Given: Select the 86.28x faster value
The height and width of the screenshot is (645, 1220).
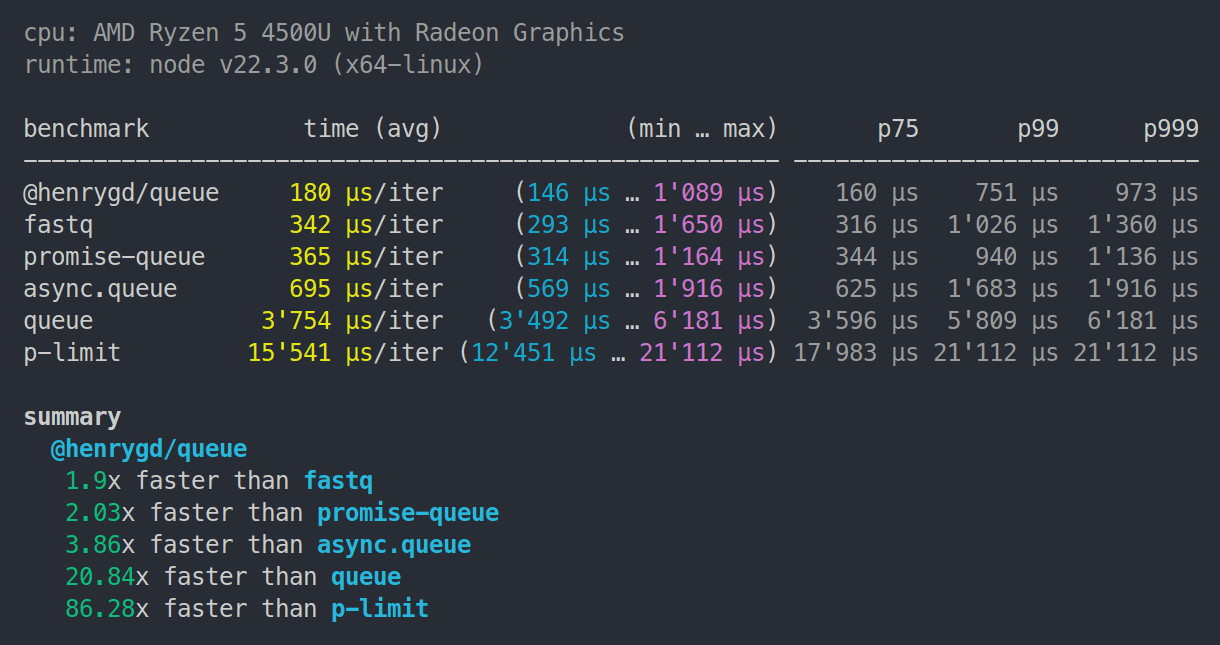Looking at the screenshot, I should pos(100,608).
